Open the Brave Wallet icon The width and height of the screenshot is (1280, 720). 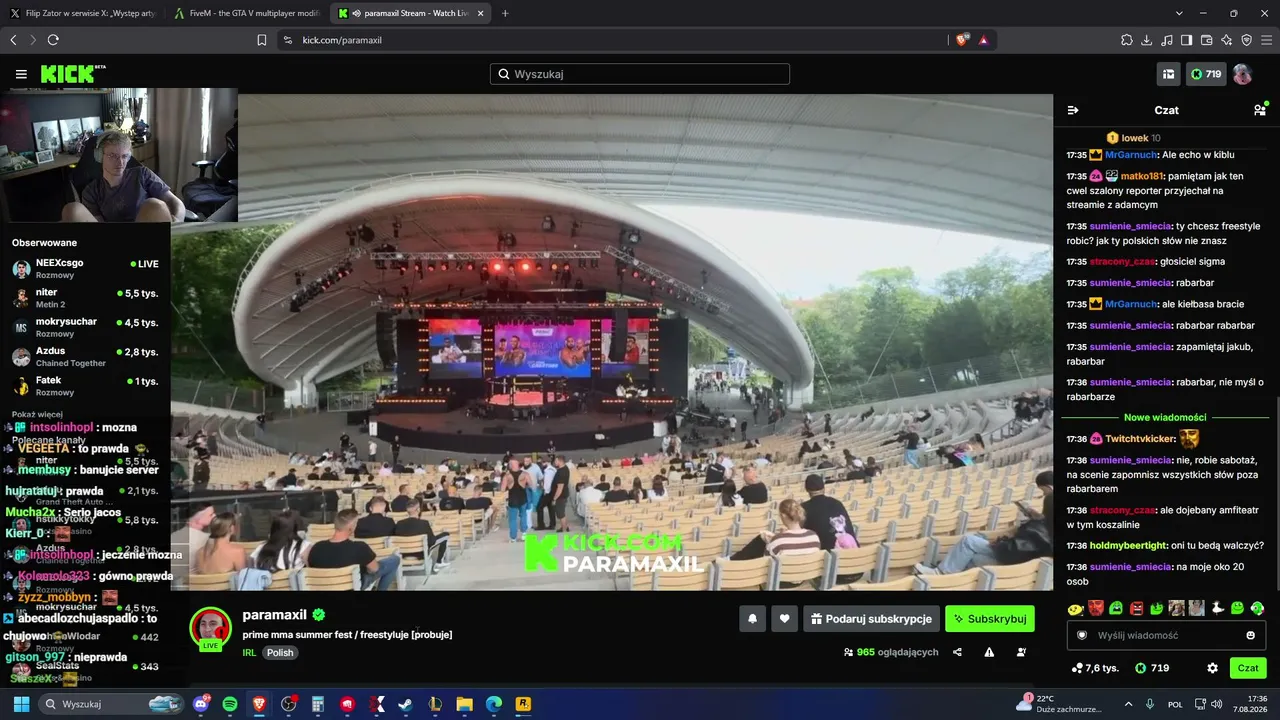tap(1206, 40)
